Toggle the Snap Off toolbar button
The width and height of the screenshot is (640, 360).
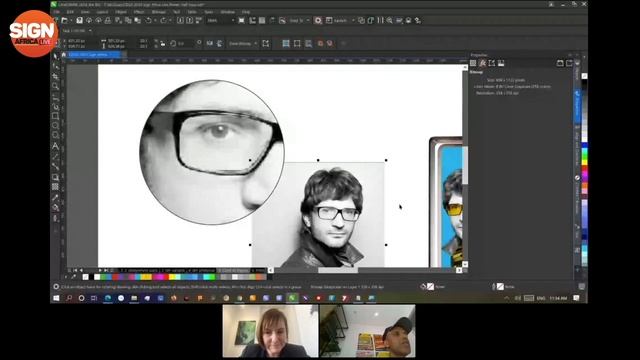coord(282,20)
